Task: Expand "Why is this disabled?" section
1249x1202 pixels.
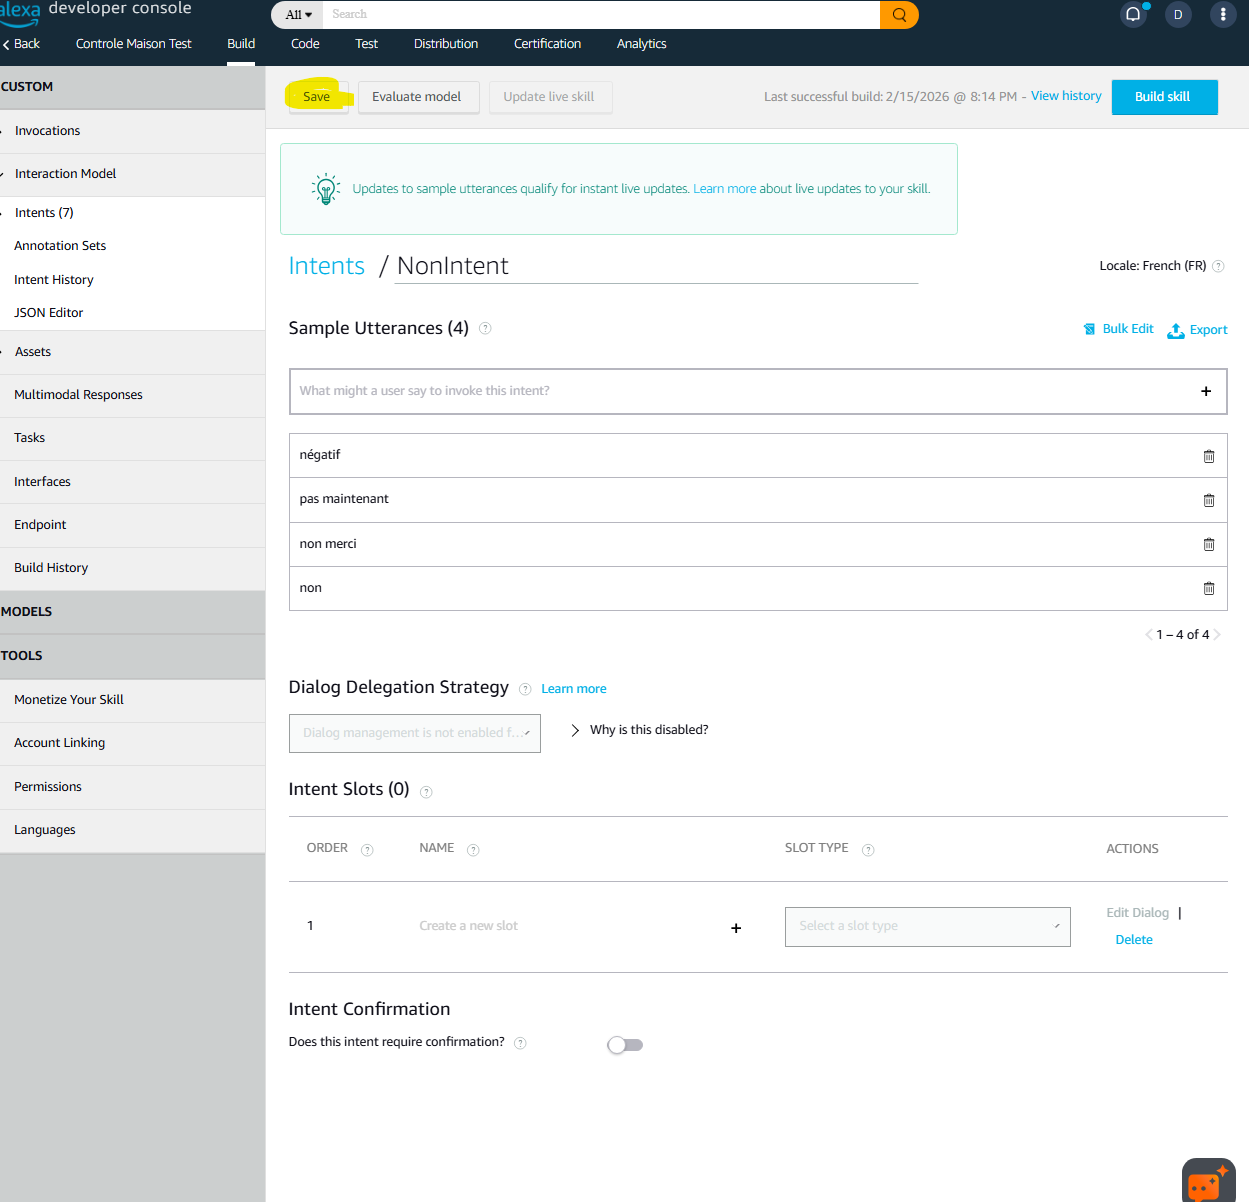Action: click(575, 730)
